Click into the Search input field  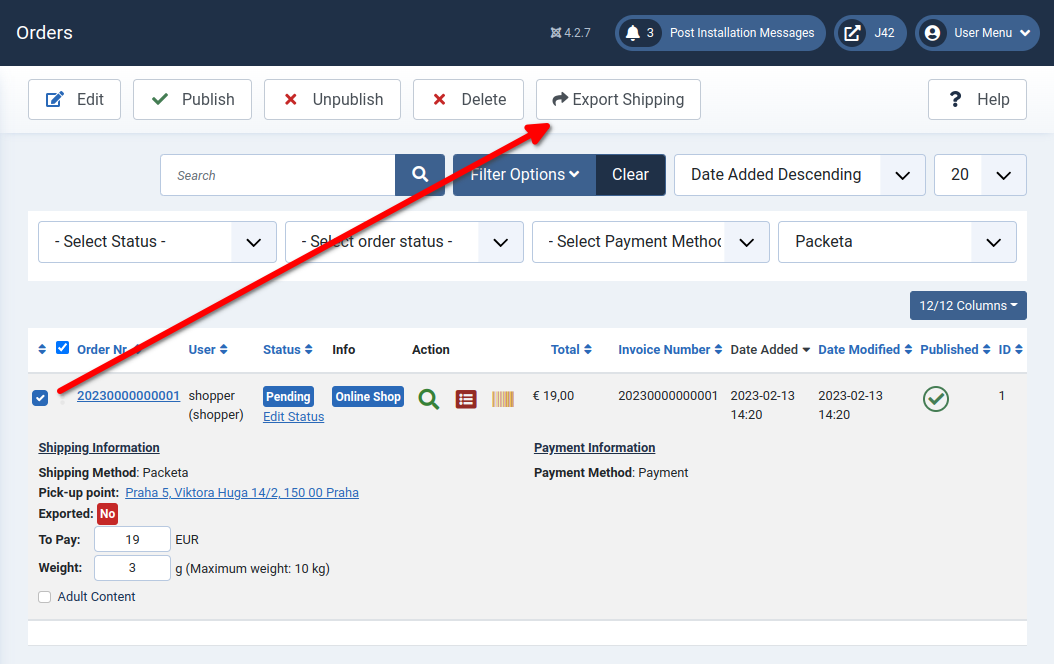[278, 175]
